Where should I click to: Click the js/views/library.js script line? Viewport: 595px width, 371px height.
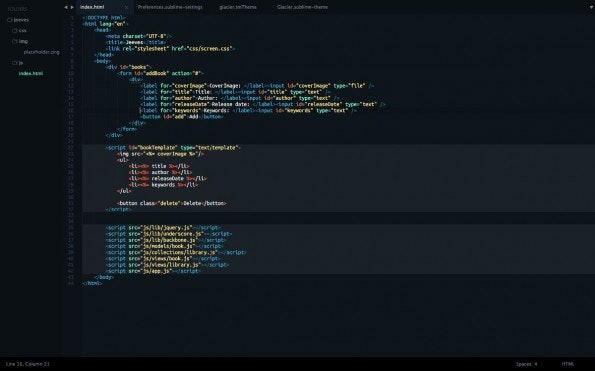point(167,265)
